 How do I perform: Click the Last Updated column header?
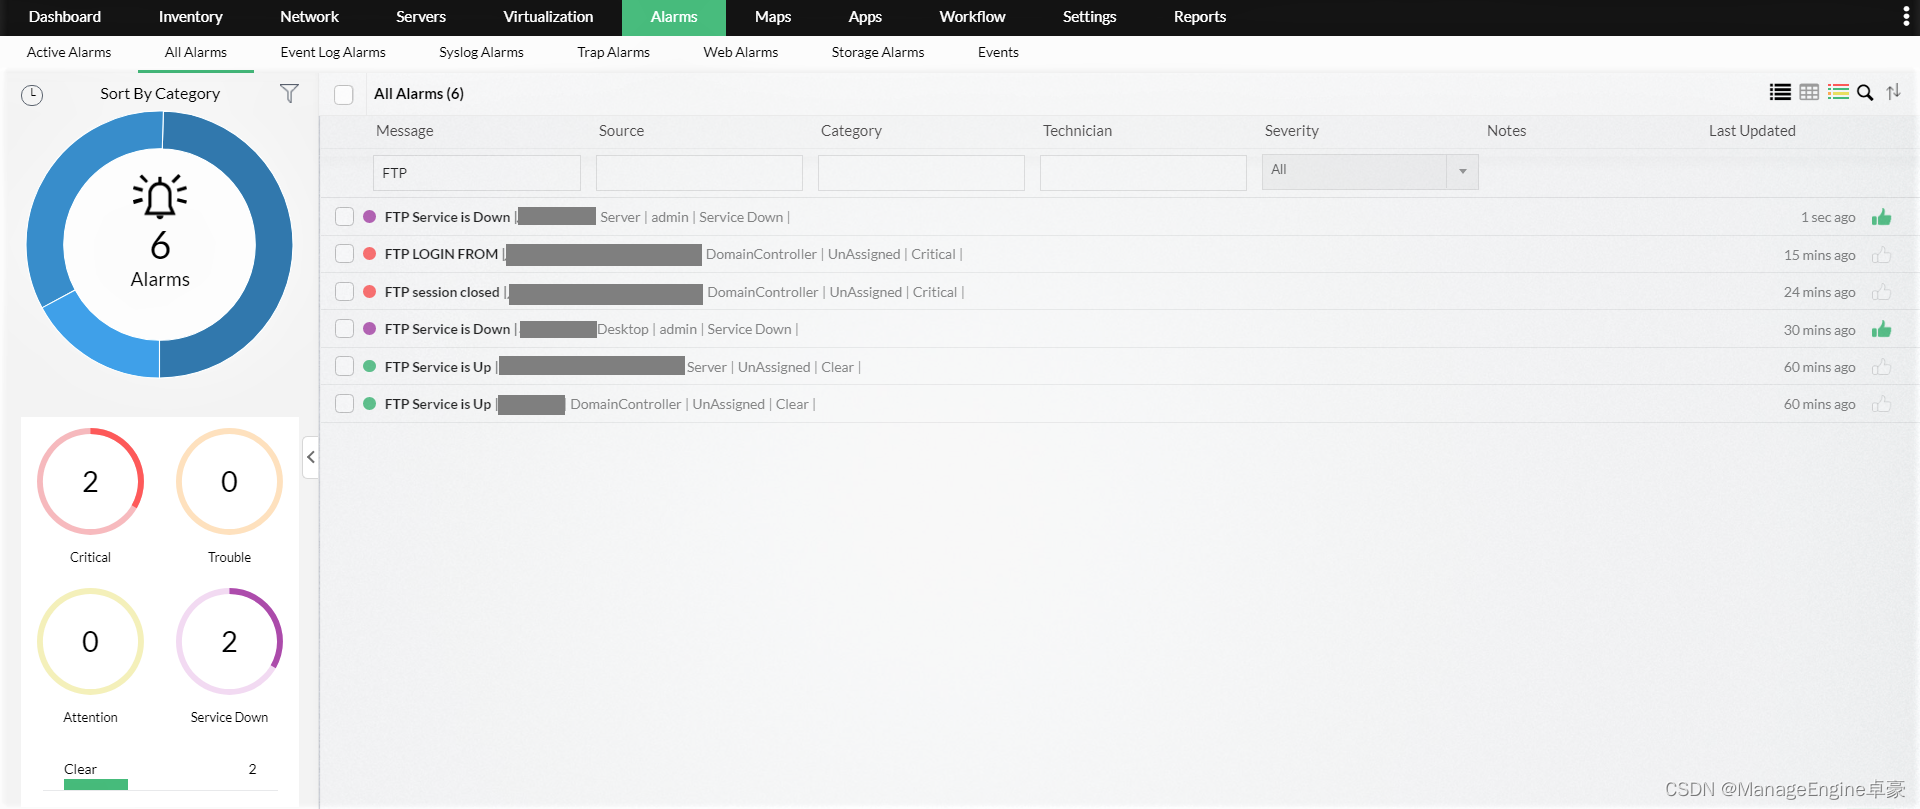coord(1752,131)
